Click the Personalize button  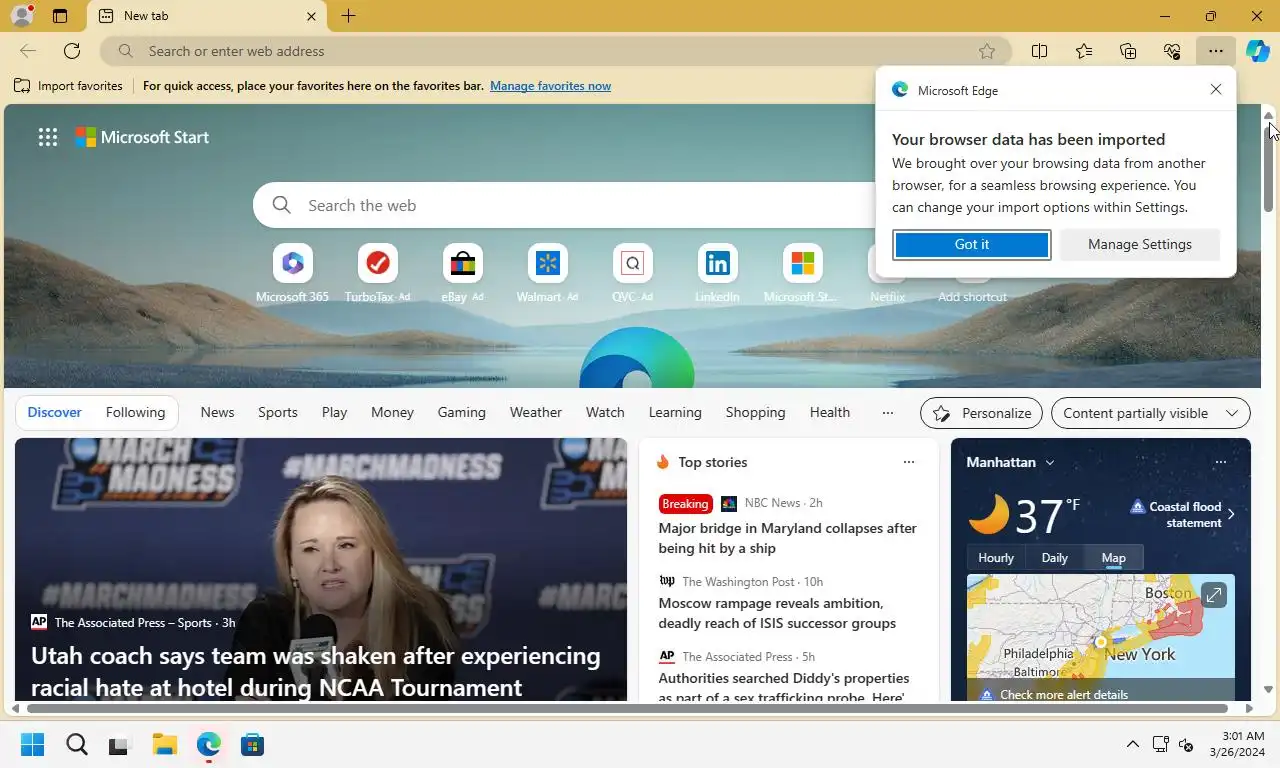click(x=981, y=413)
